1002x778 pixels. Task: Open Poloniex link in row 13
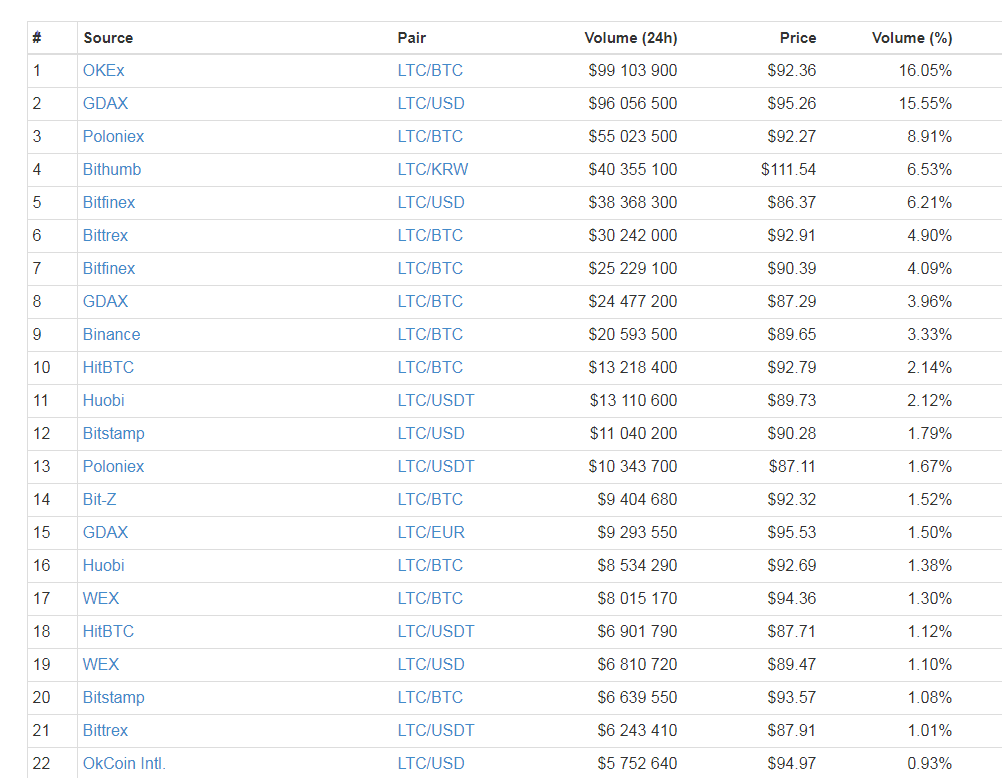(114, 466)
